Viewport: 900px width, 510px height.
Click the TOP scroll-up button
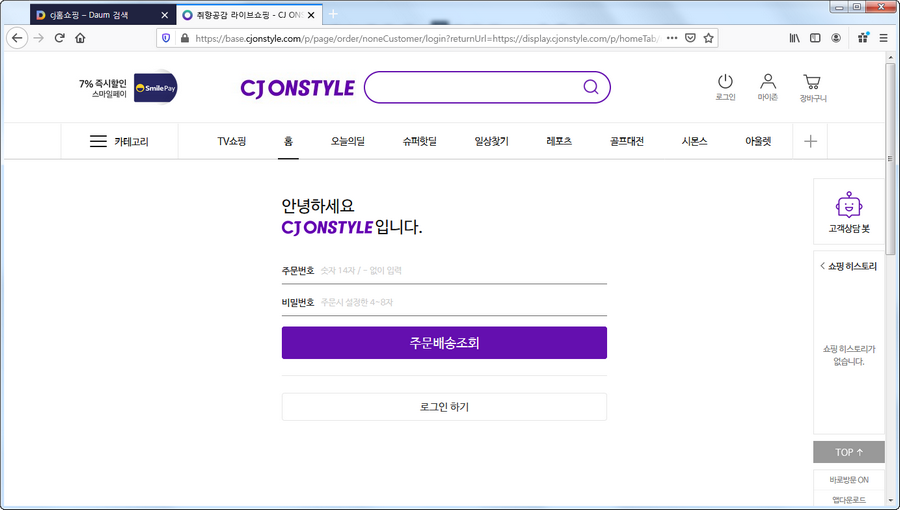point(849,452)
